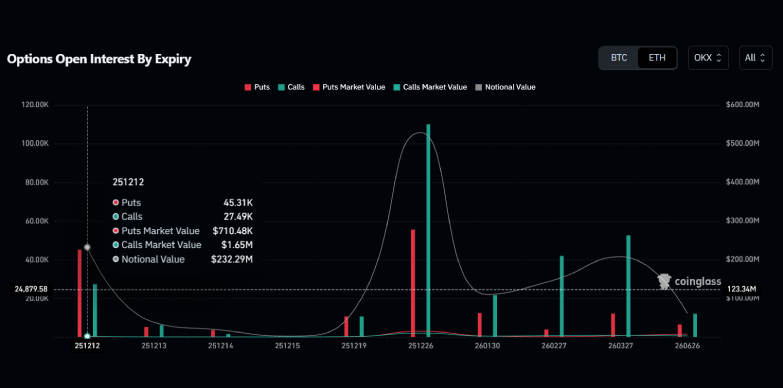Click the 251226 calls teal bar
This screenshot has width=783, height=388.
428,231
